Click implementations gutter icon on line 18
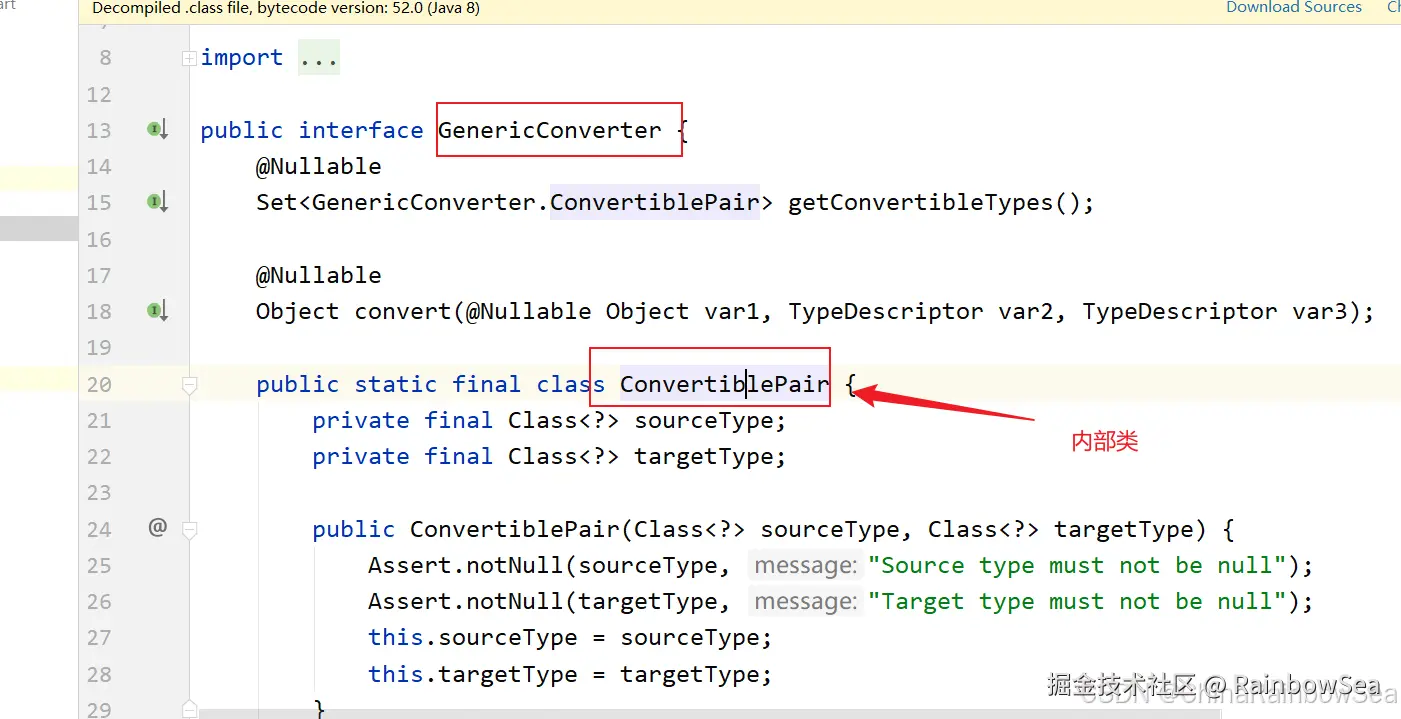The height and width of the screenshot is (719, 1401). [x=158, y=311]
